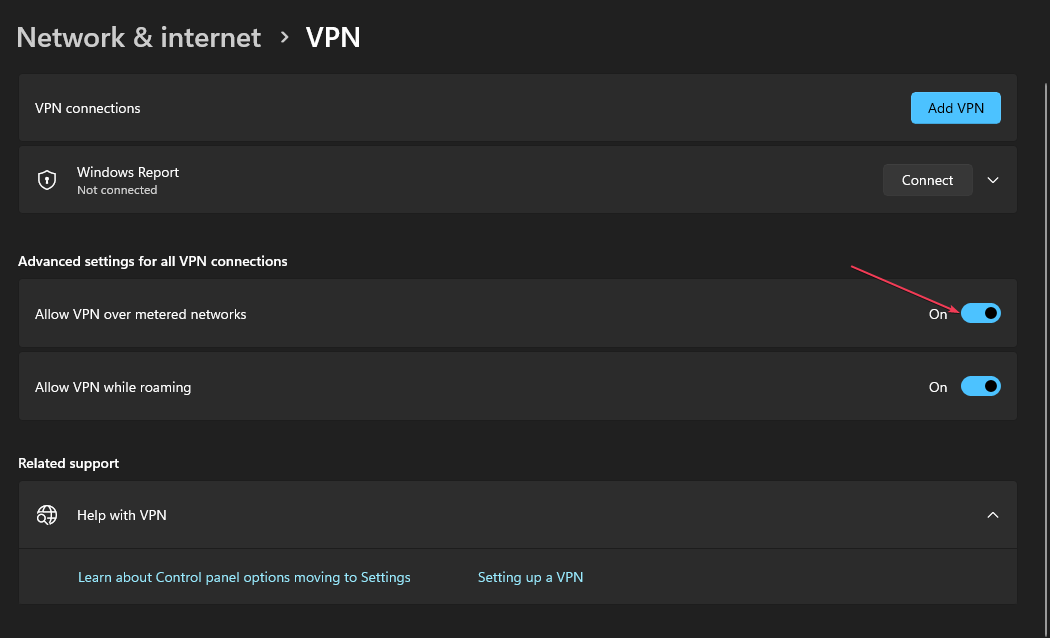
Task: Navigate back via Network & internet breadcrumb
Action: tap(138, 37)
